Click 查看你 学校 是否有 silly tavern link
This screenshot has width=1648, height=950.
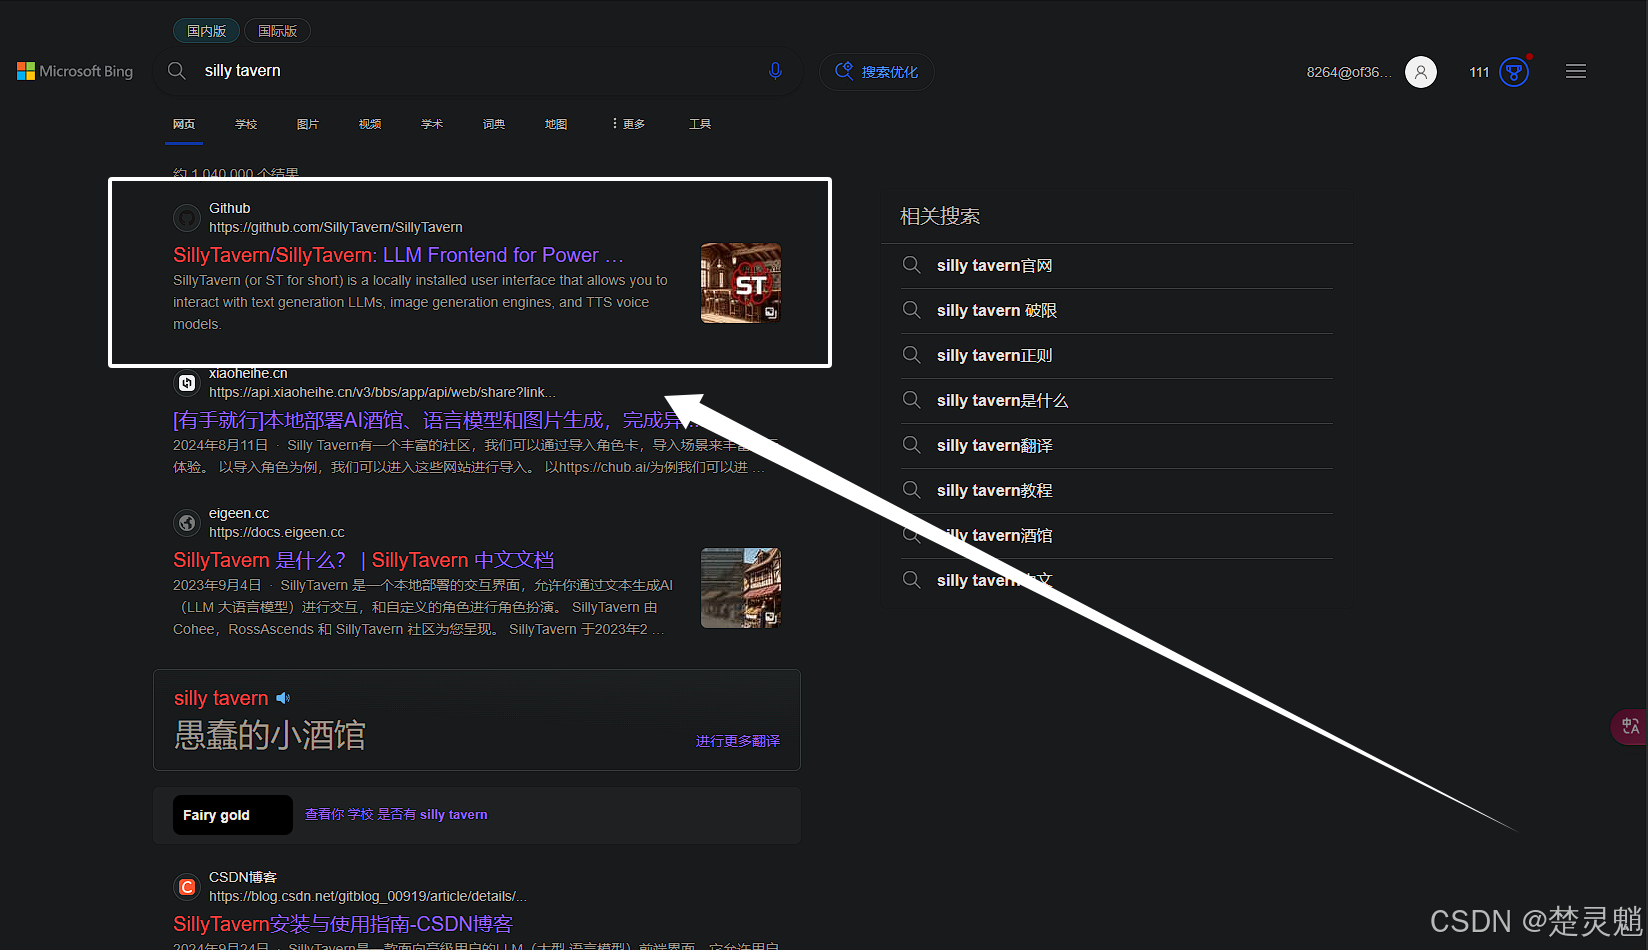[396, 815]
